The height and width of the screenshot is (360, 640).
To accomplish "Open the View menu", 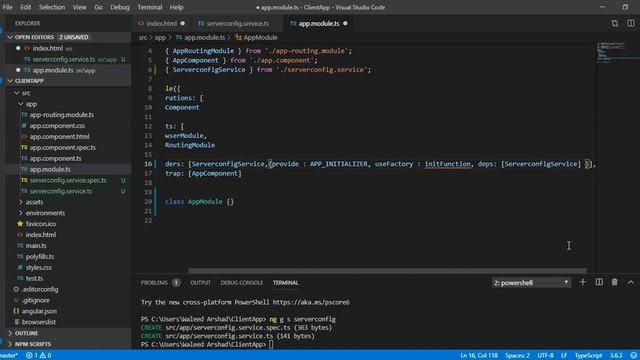I will tap(79, 7).
